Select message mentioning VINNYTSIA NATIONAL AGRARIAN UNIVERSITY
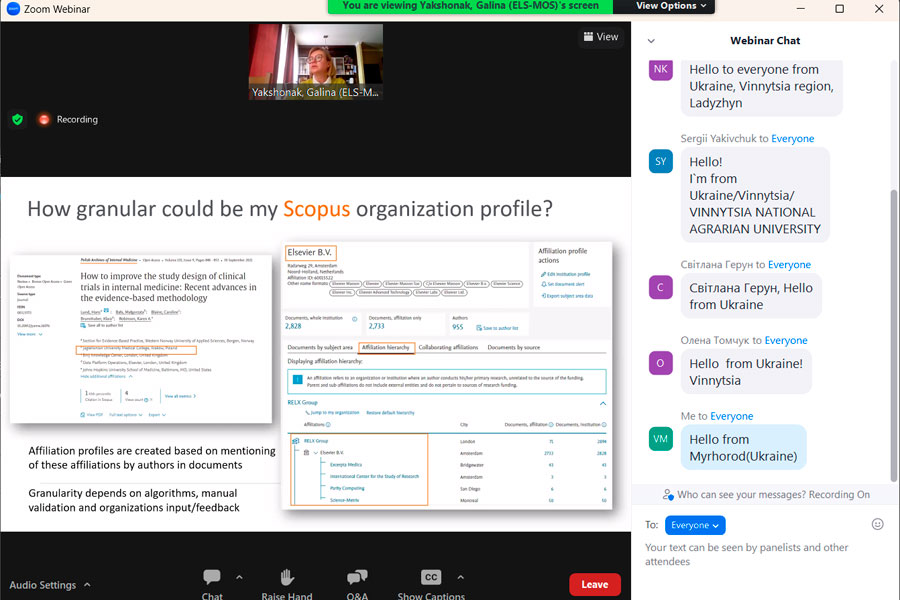Viewport: 900px width, 600px height. coord(755,195)
